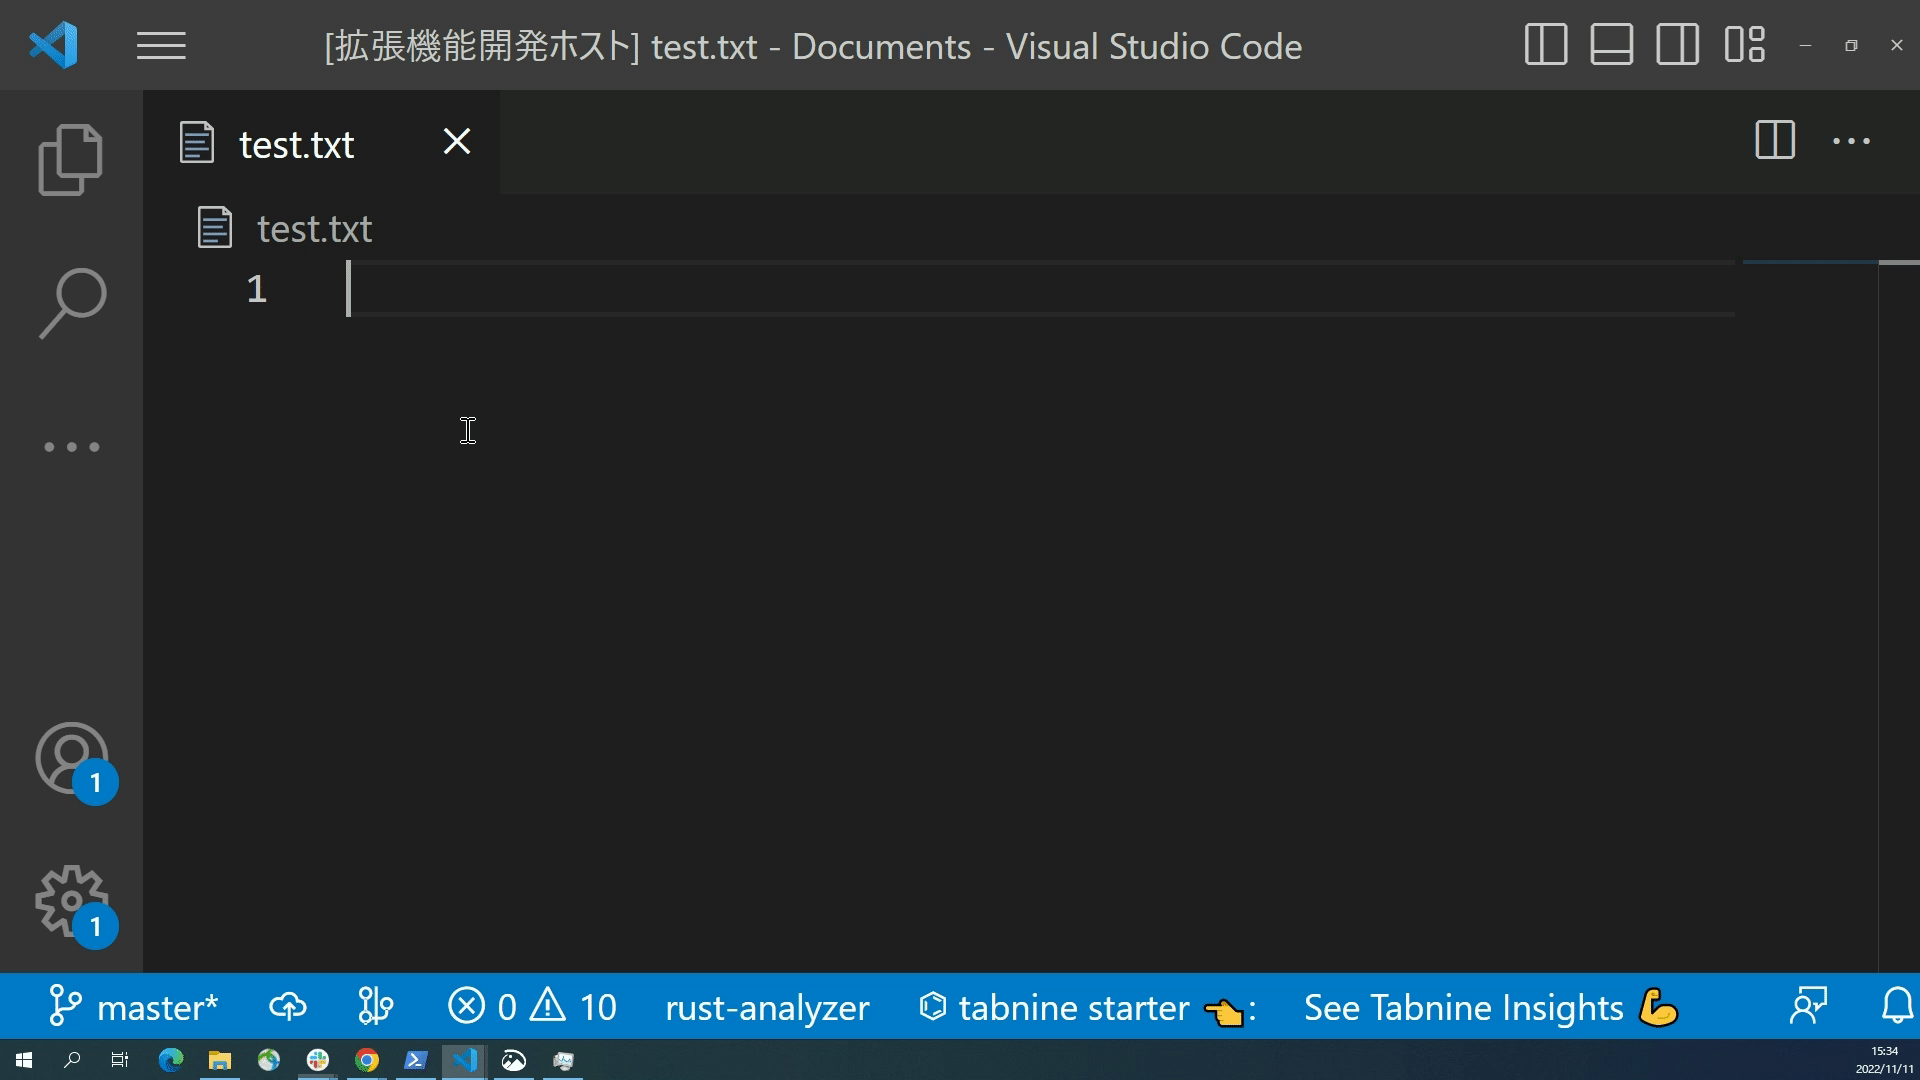Close the test.txt tab
The width and height of the screenshot is (1920, 1080).
[457, 142]
